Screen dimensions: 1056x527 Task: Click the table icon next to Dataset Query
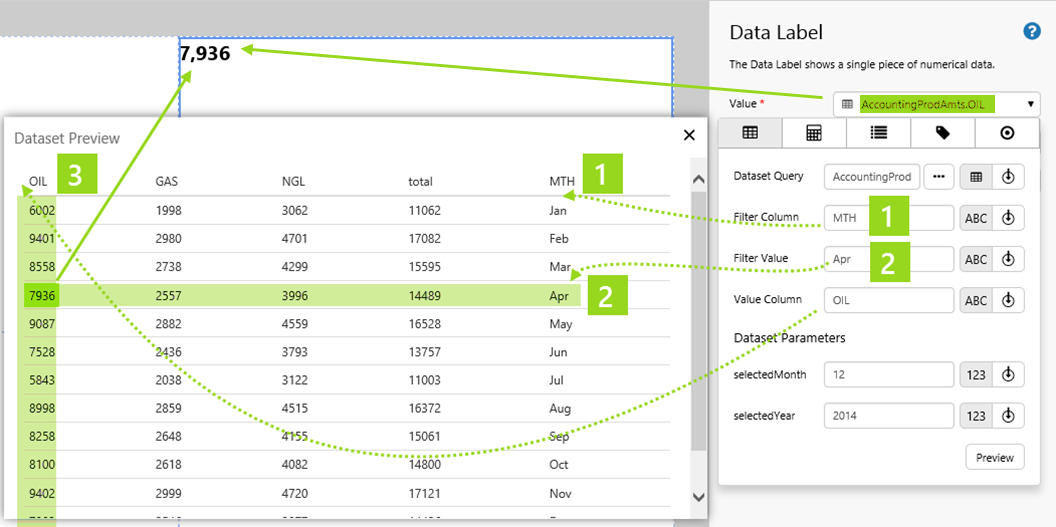click(976, 177)
